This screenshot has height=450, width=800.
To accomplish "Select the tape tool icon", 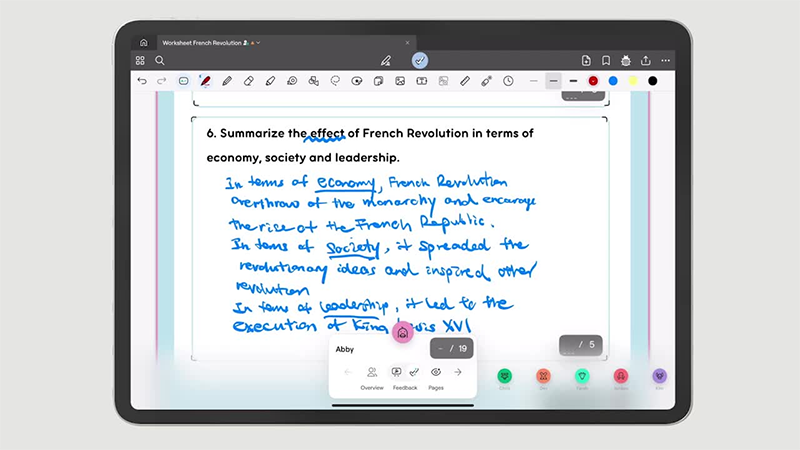I will (x=292, y=81).
